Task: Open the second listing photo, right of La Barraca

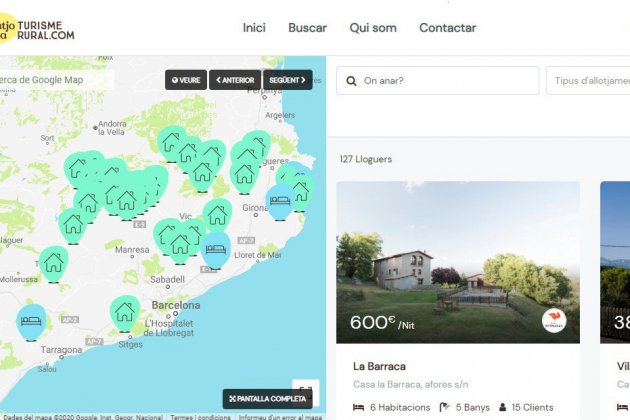Action: (615, 262)
